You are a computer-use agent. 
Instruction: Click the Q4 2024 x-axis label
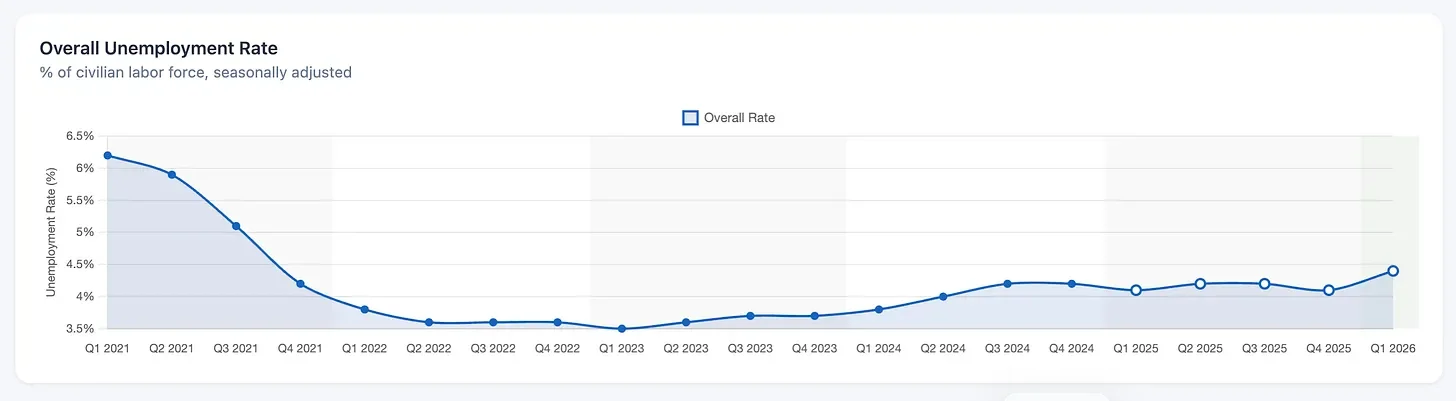point(1072,349)
